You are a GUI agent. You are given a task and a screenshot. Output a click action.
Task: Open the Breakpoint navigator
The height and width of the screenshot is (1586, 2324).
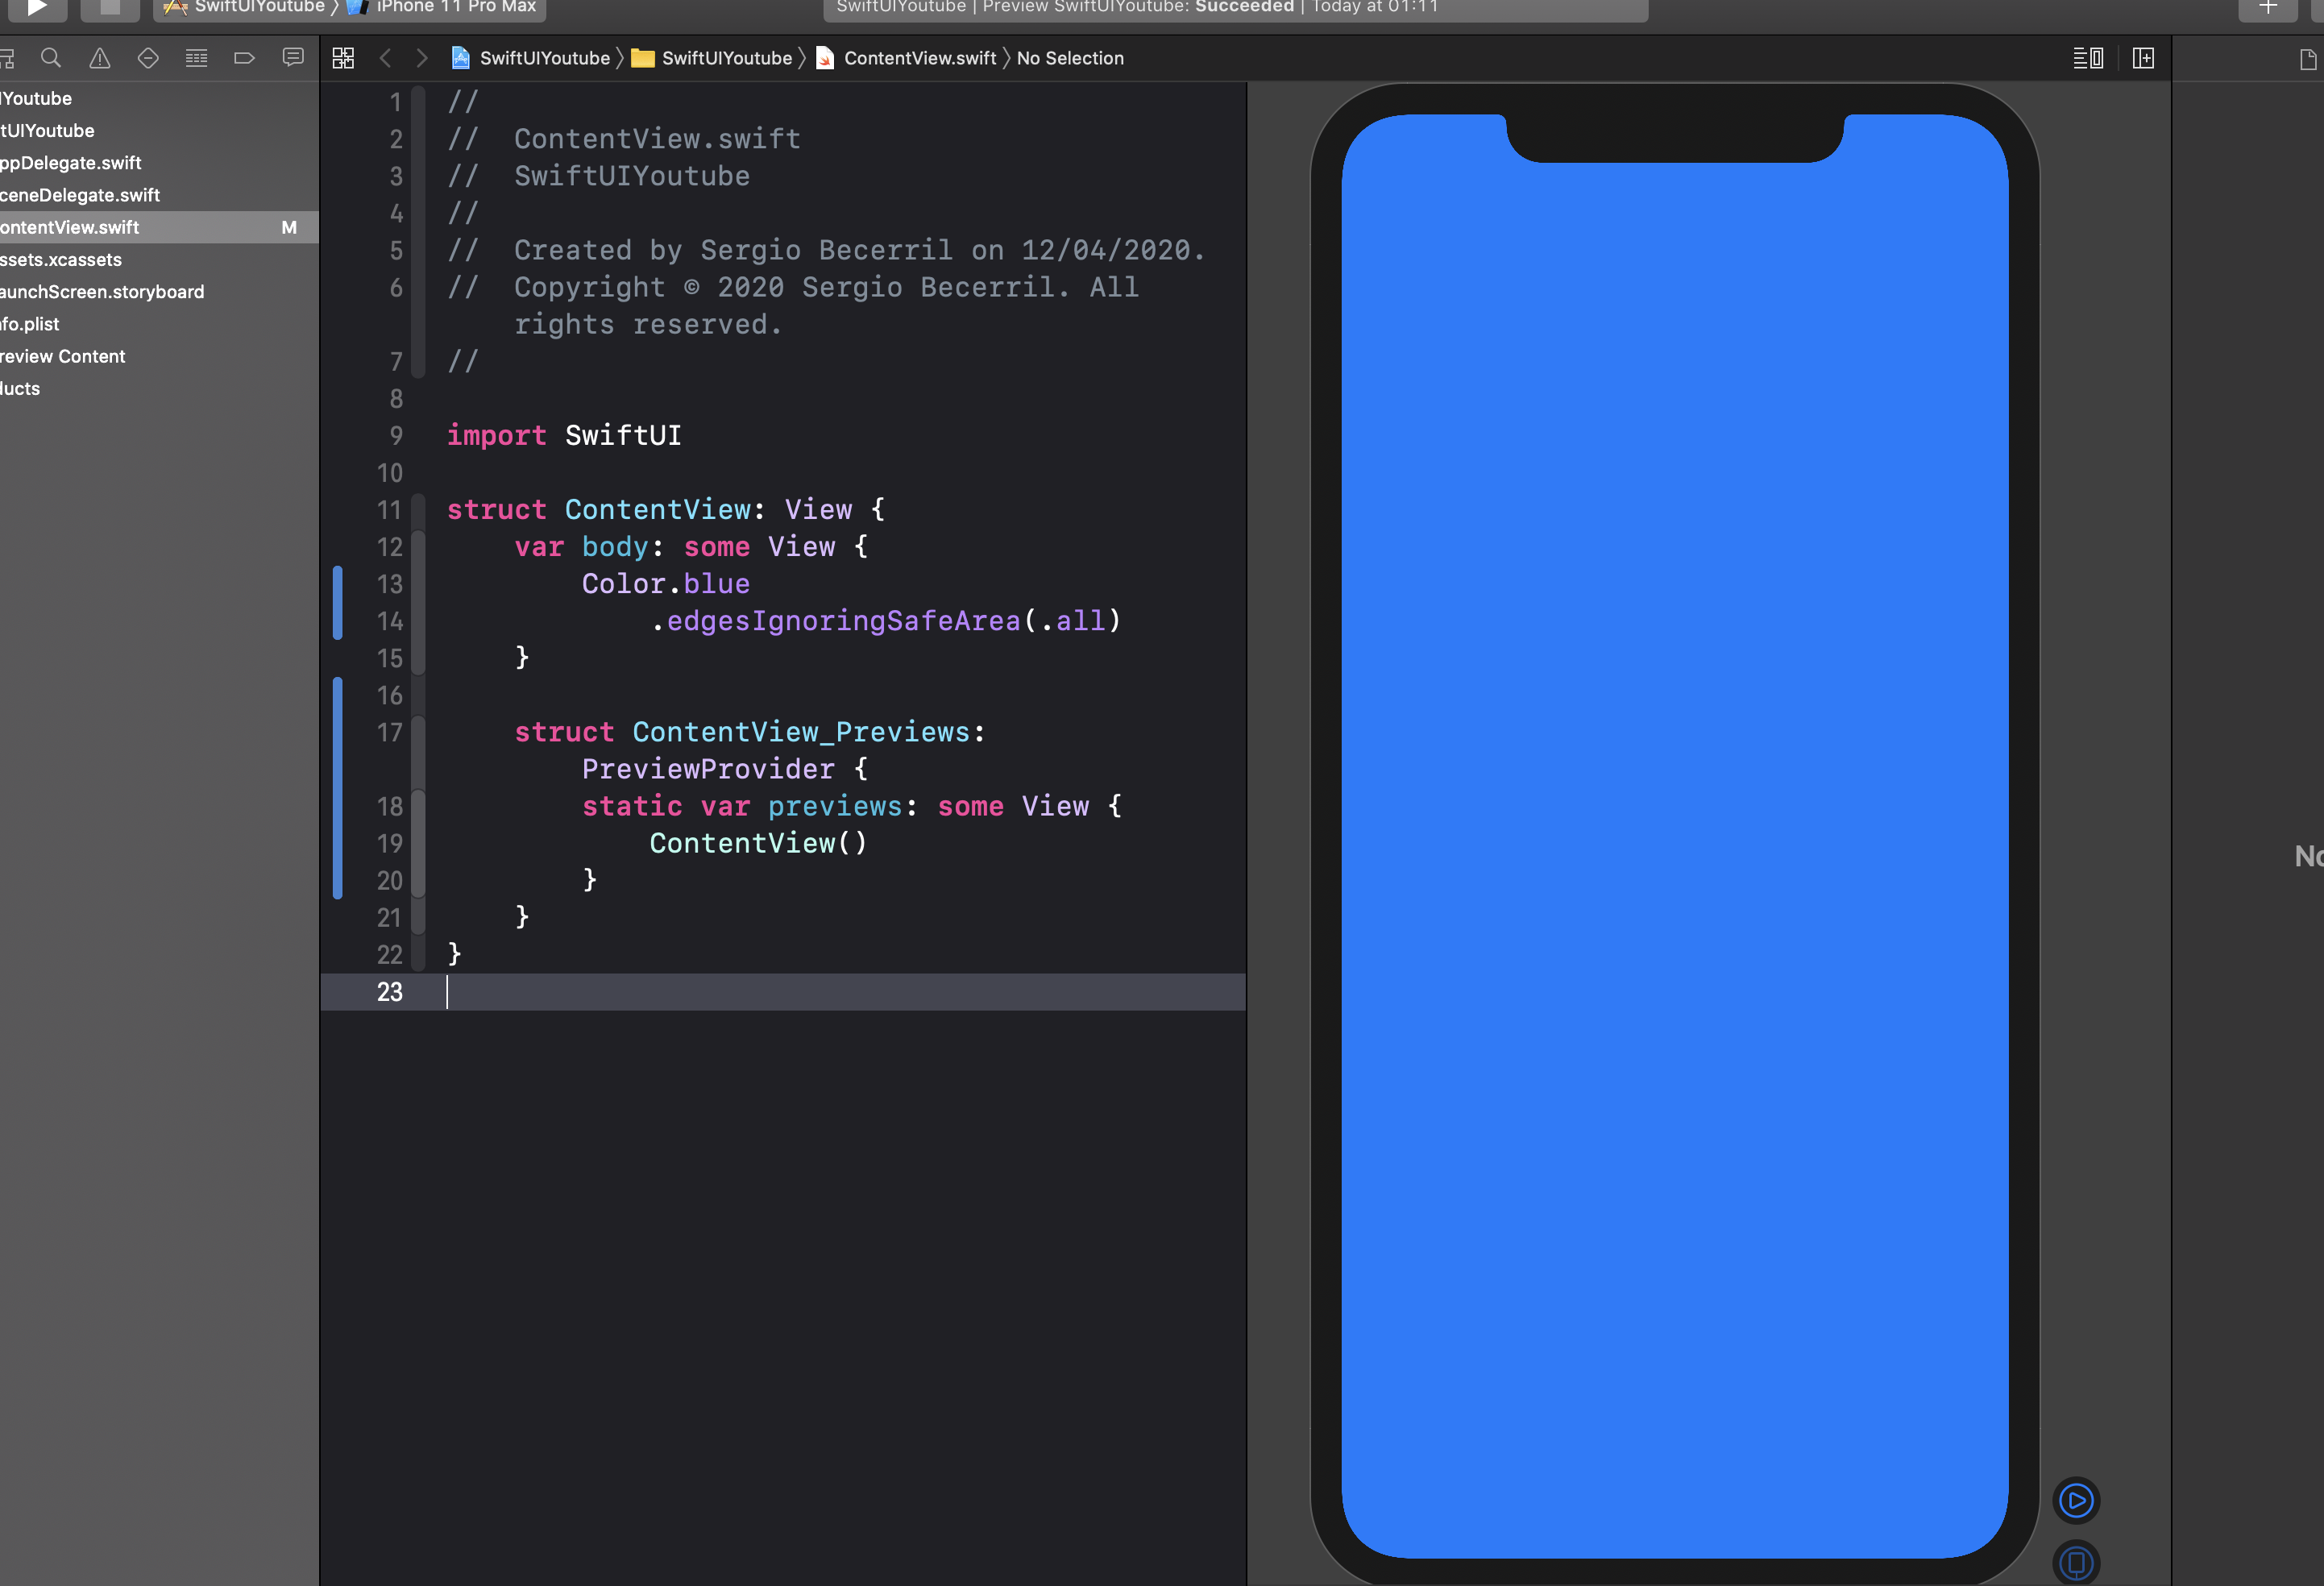coord(148,58)
